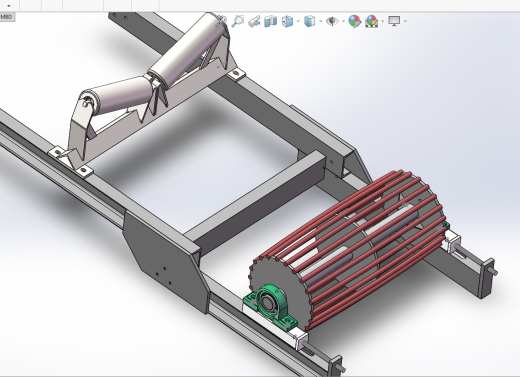Expand the Display Style dropdown arrow
The height and width of the screenshot is (377, 520).
click(x=320, y=21)
